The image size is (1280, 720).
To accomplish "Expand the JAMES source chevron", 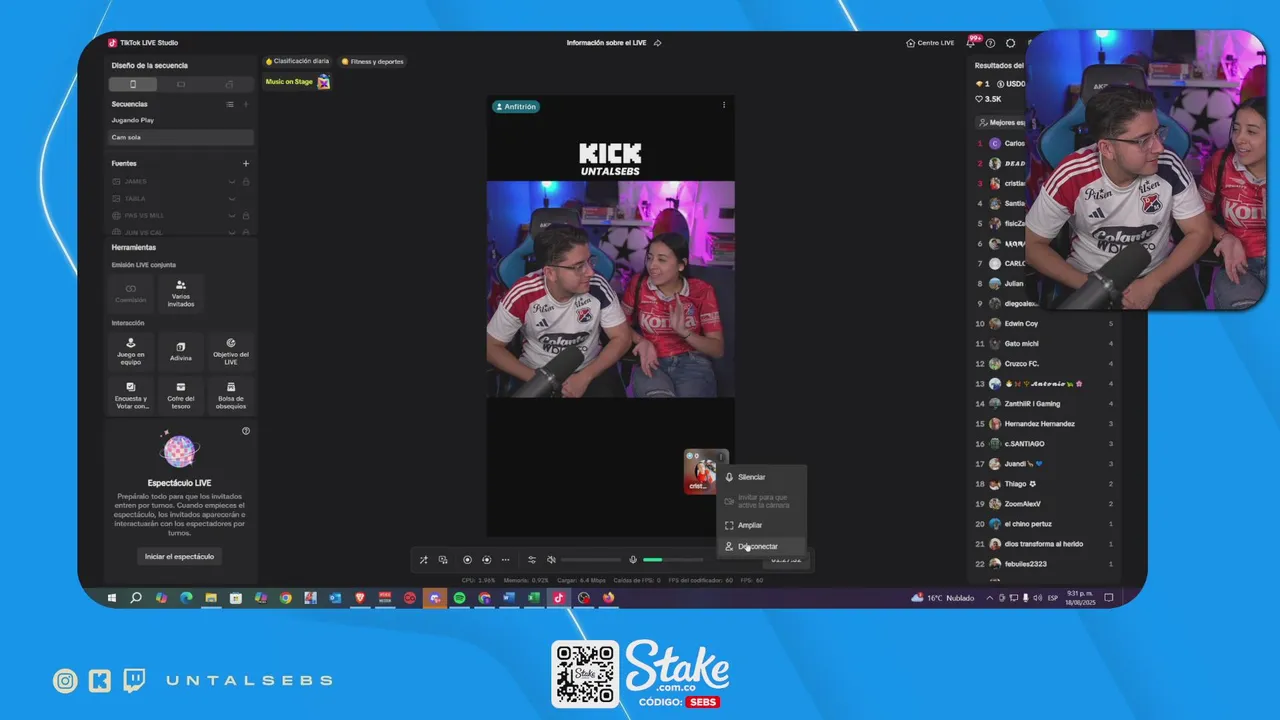I will coord(232,181).
